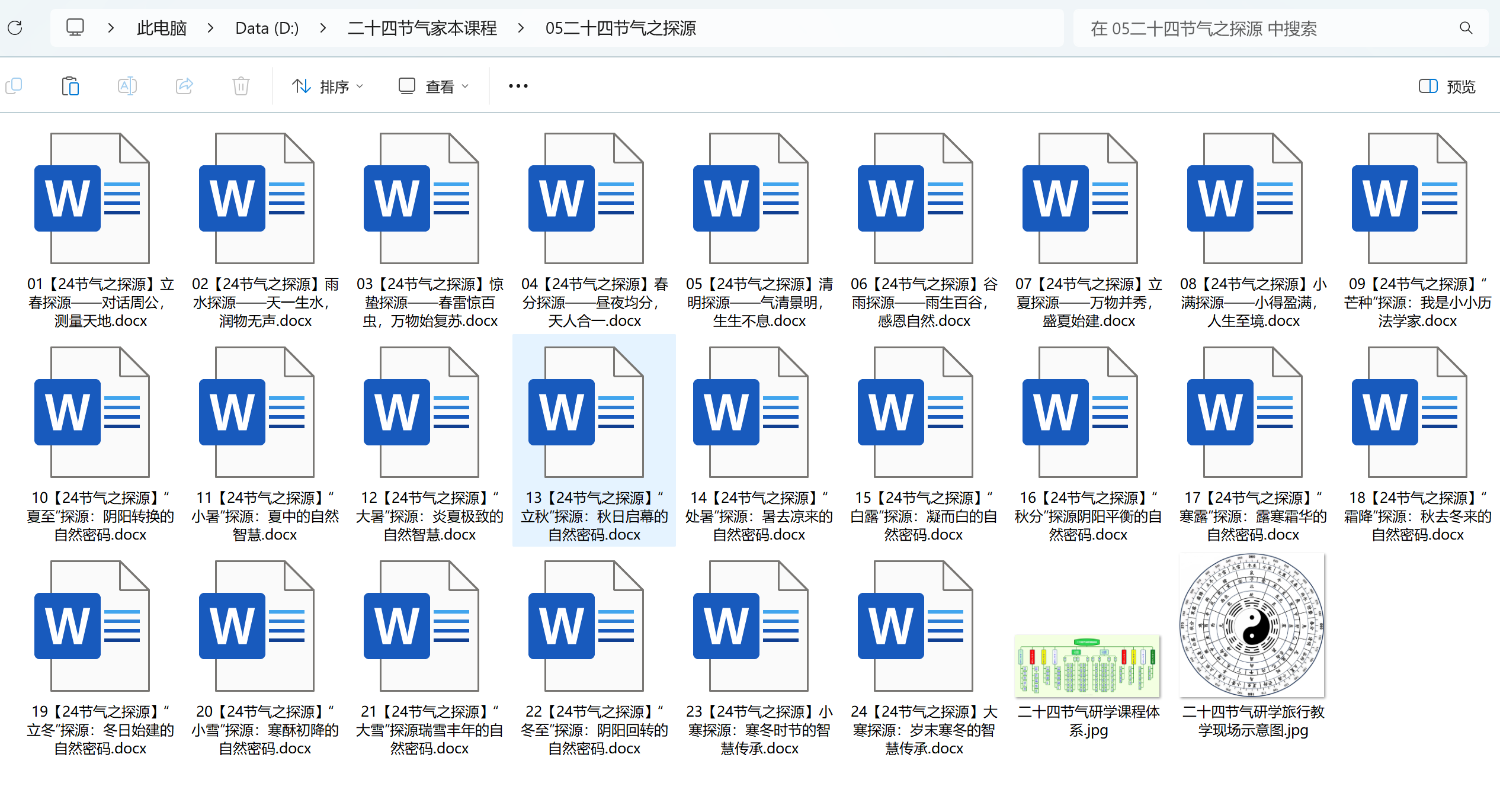Click the paste clipboard toolbar icon
Screen dimensions: 1500x812
point(70,86)
